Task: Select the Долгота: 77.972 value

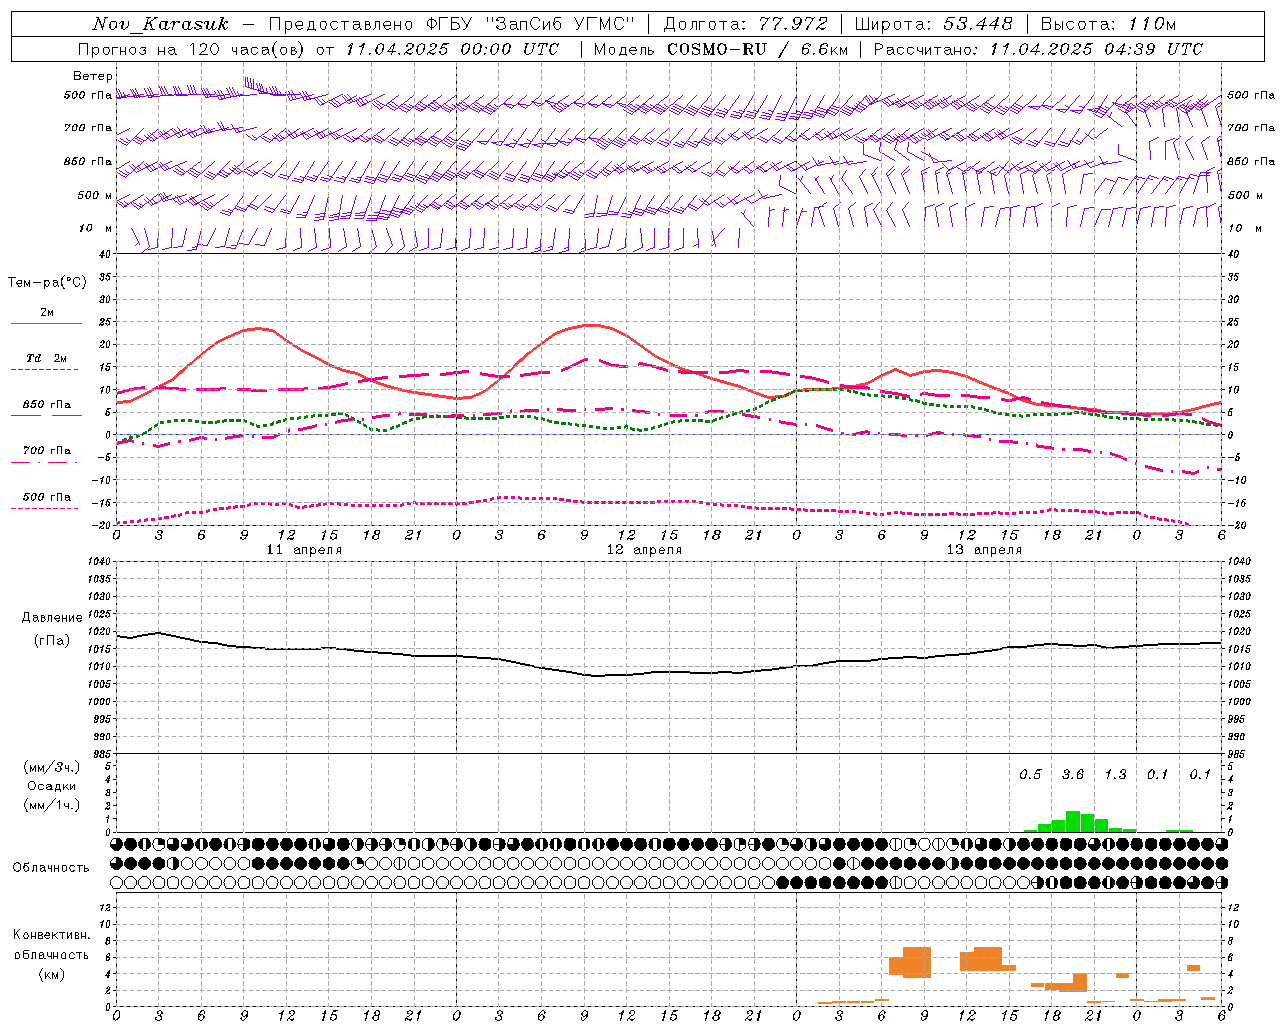Action: pos(745,24)
